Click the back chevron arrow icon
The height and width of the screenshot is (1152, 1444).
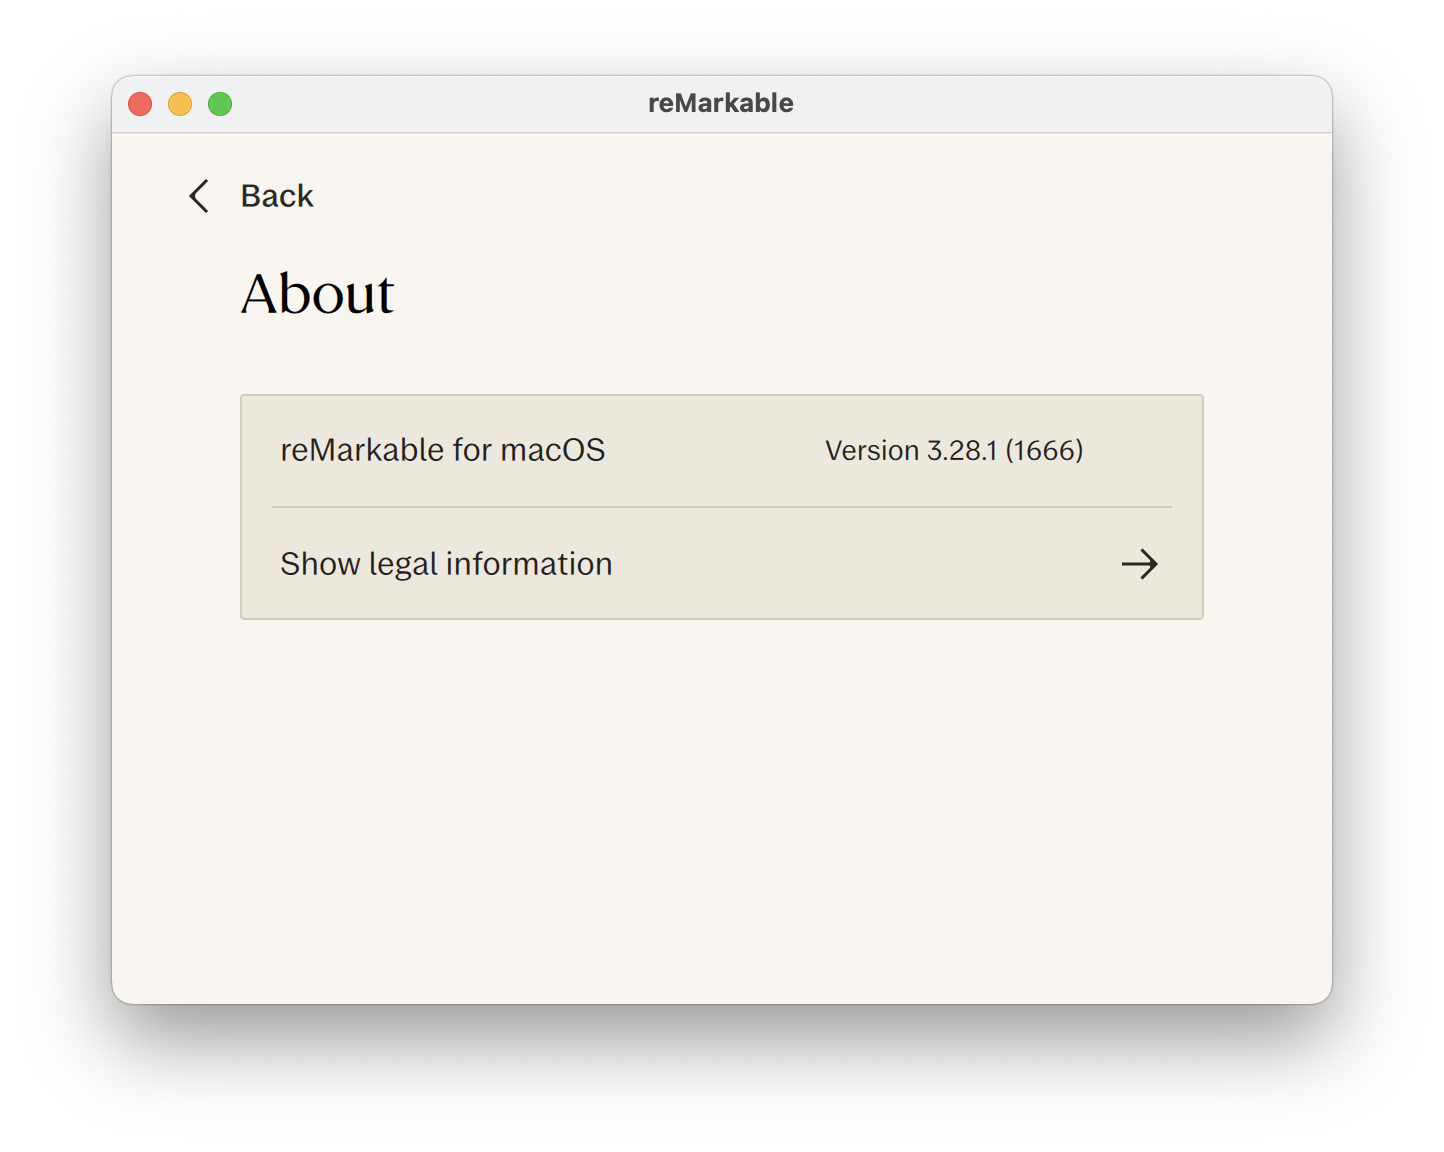(x=199, y=196)
